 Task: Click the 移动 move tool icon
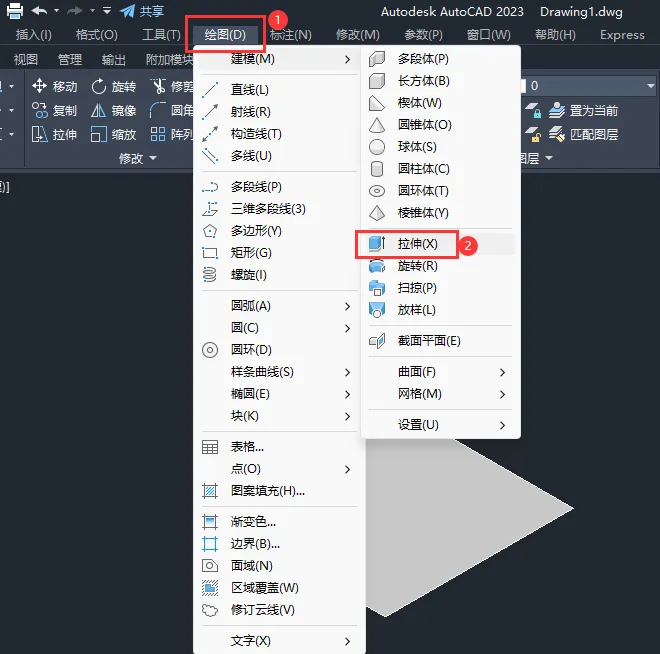(x=39, y=86)
